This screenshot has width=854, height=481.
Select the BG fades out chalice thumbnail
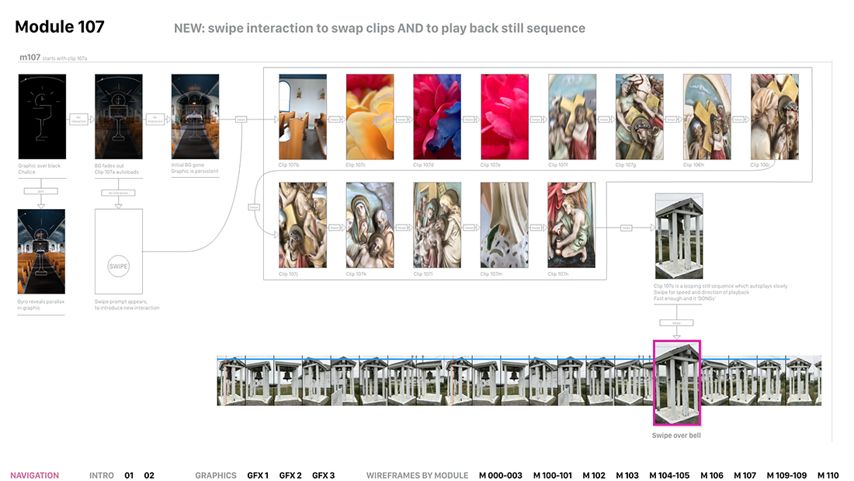119,117
